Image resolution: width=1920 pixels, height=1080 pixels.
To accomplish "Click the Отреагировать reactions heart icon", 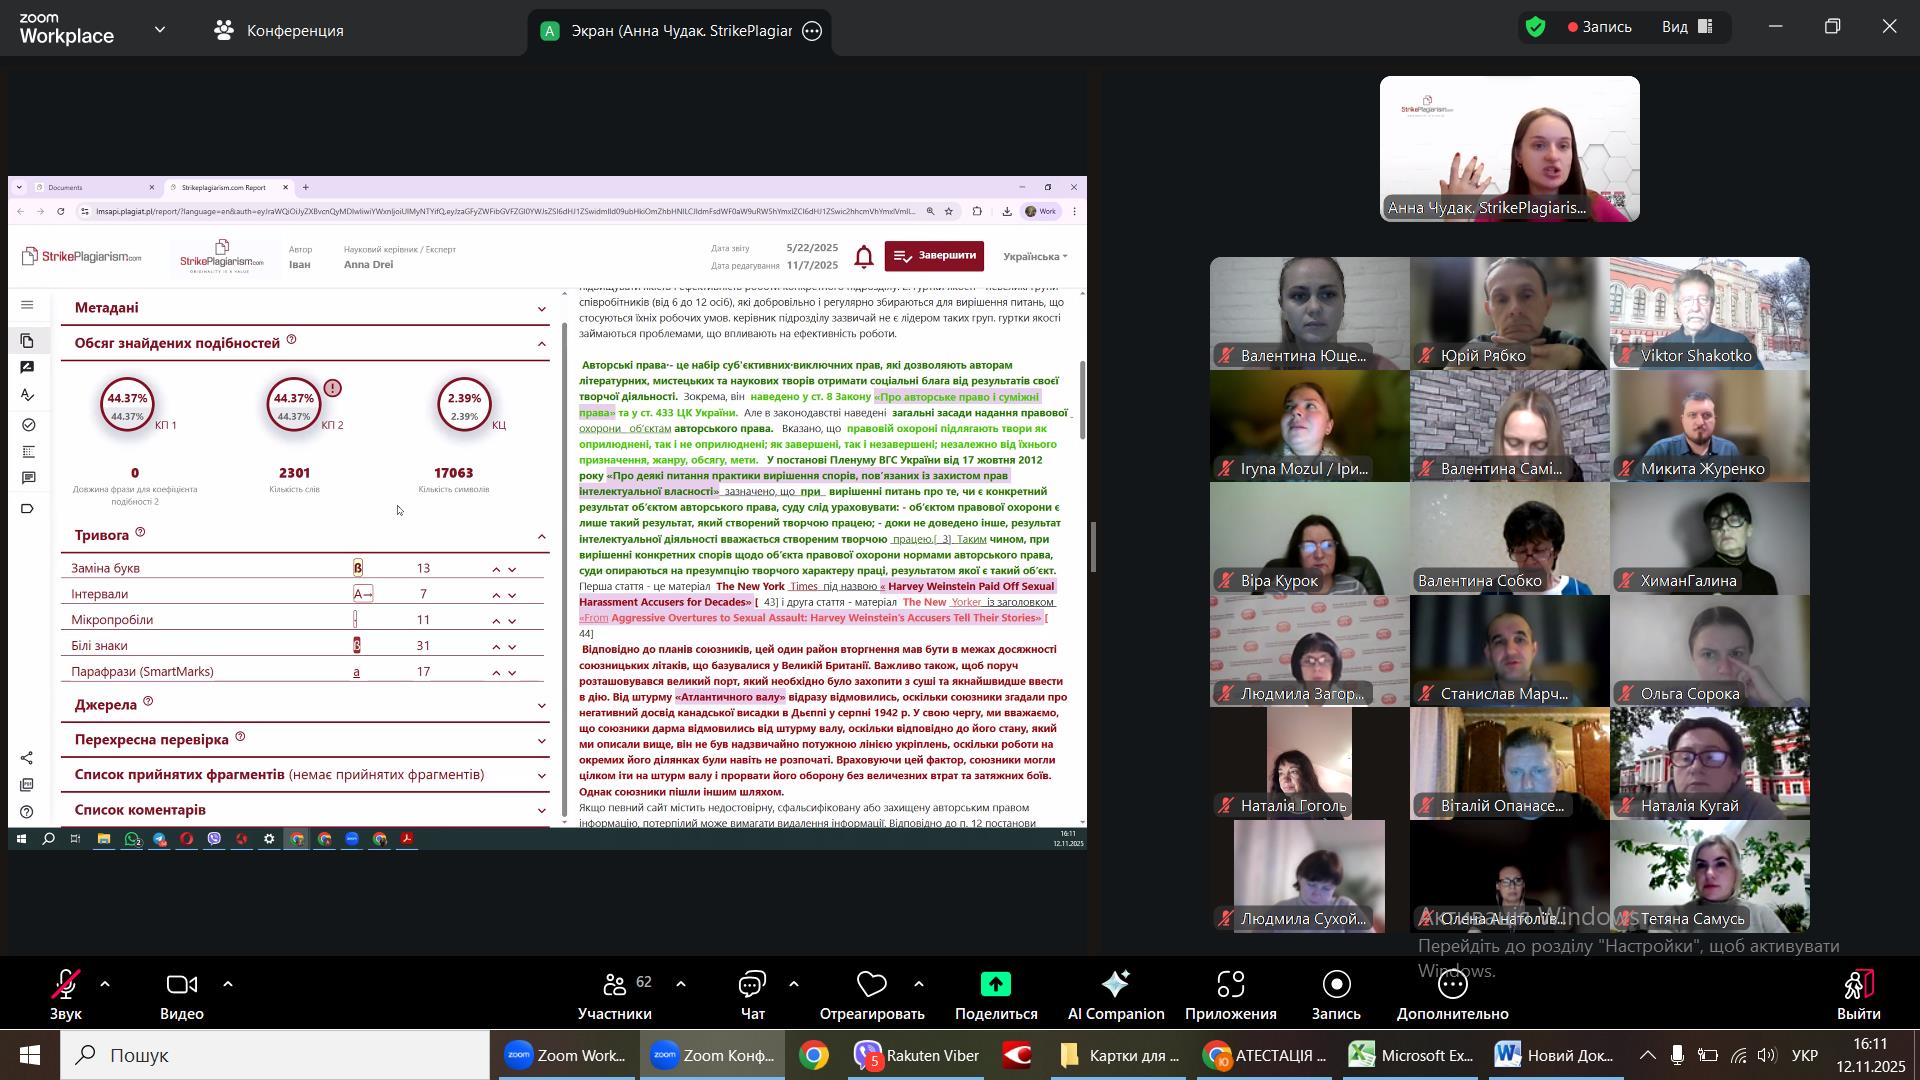I will (x=871, y=986).
